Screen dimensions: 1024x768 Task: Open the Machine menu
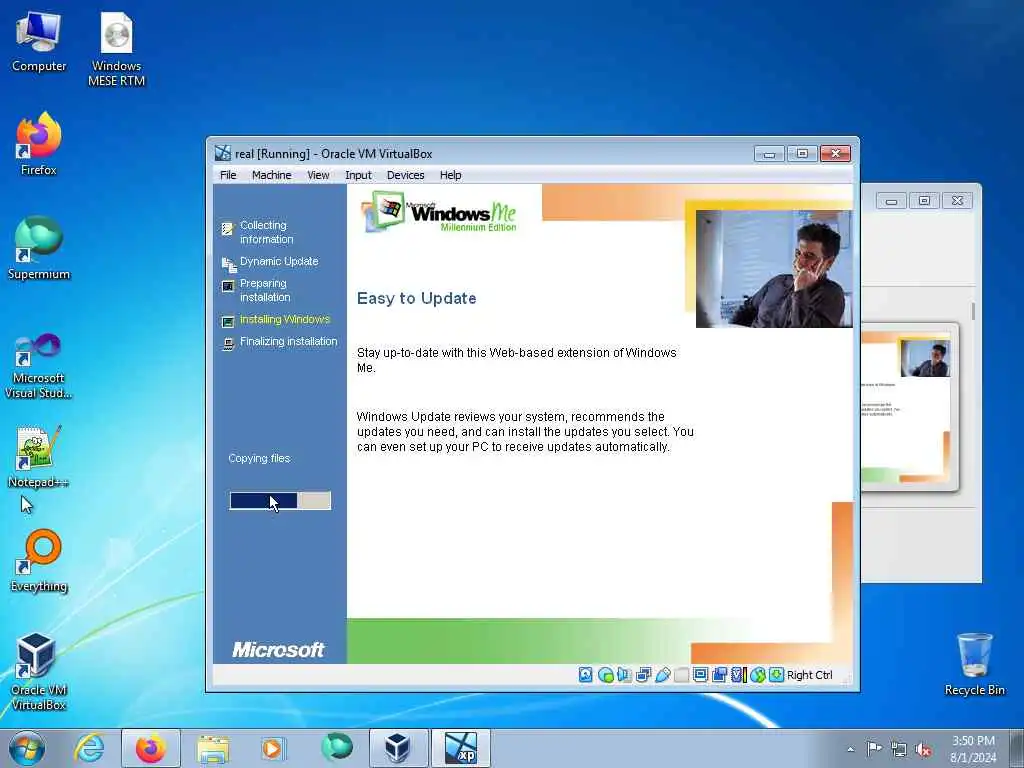tap(272, 175)
